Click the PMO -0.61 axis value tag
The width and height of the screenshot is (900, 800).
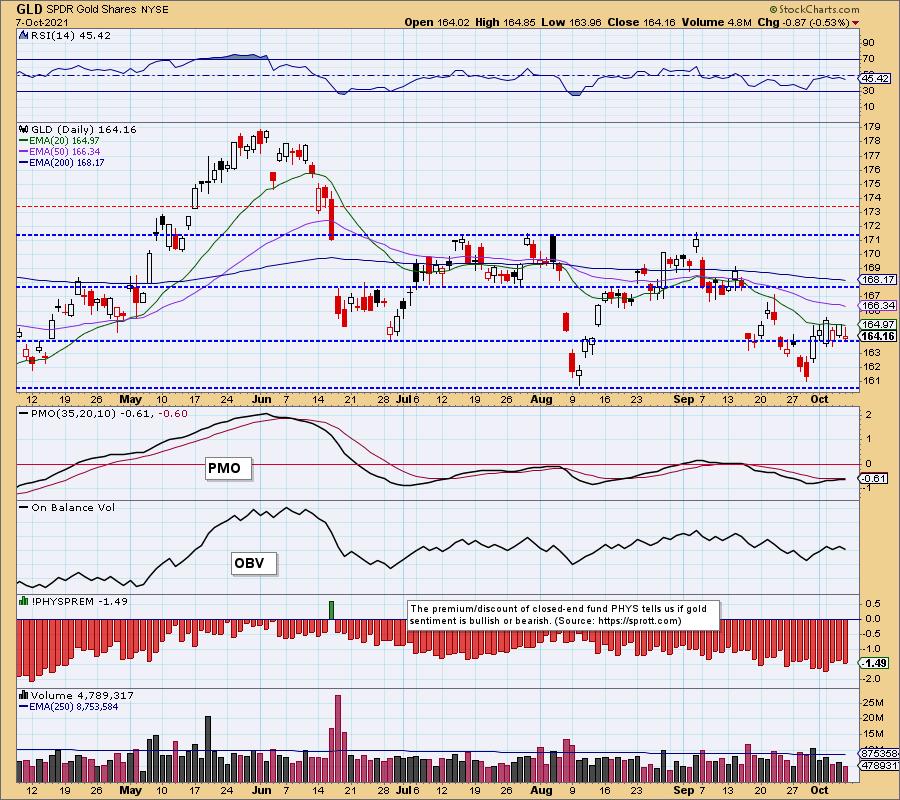click(874, 478)
